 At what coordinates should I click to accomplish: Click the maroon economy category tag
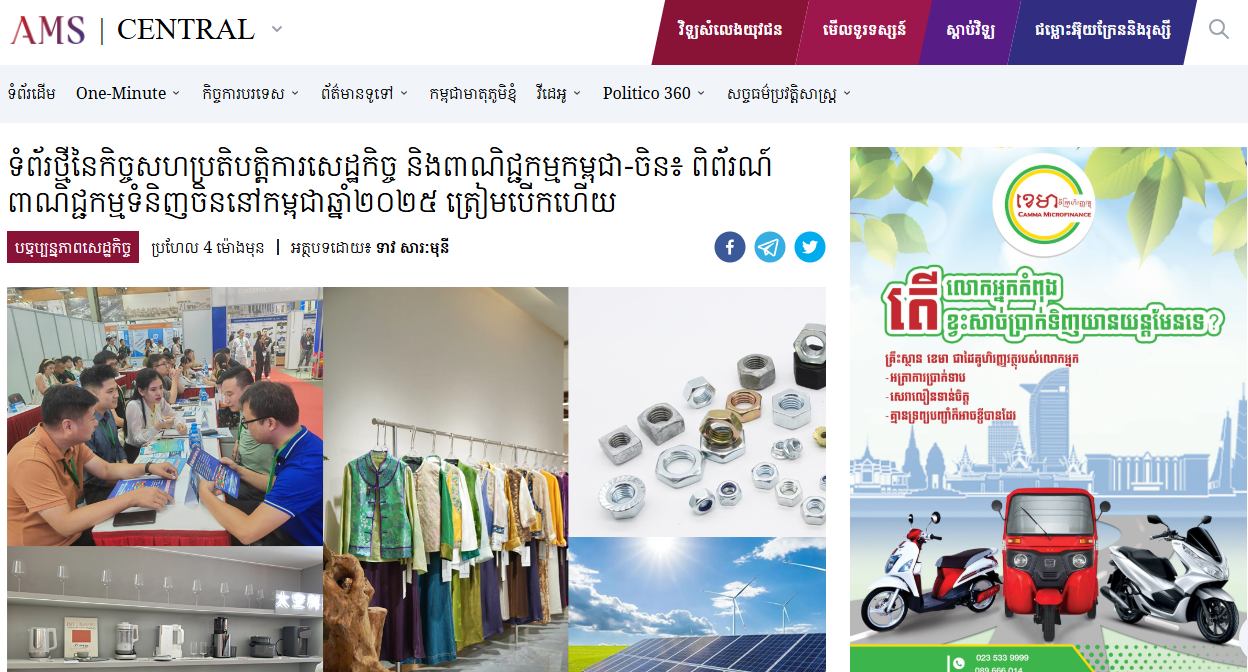(x=72, y=247)
